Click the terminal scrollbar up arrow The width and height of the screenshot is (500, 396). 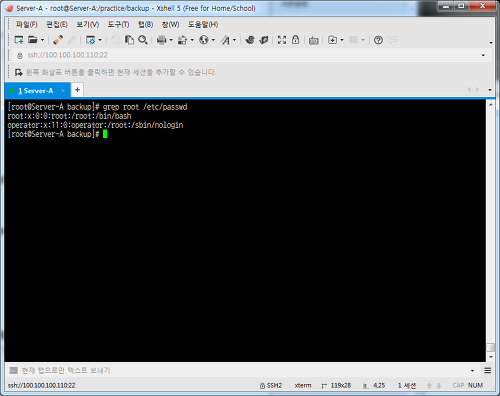[490, 104]
